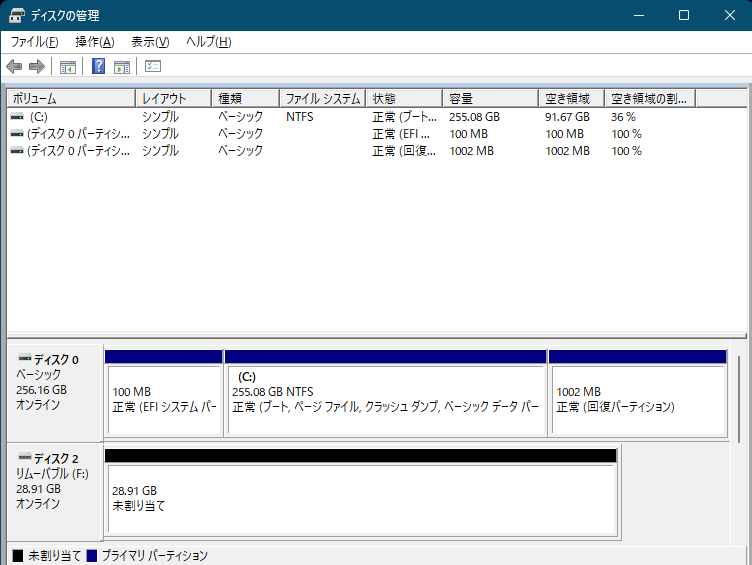Select the (C:) 255.08 GB NTFS partition block
The image size is (752, 565).
[385, 399]
